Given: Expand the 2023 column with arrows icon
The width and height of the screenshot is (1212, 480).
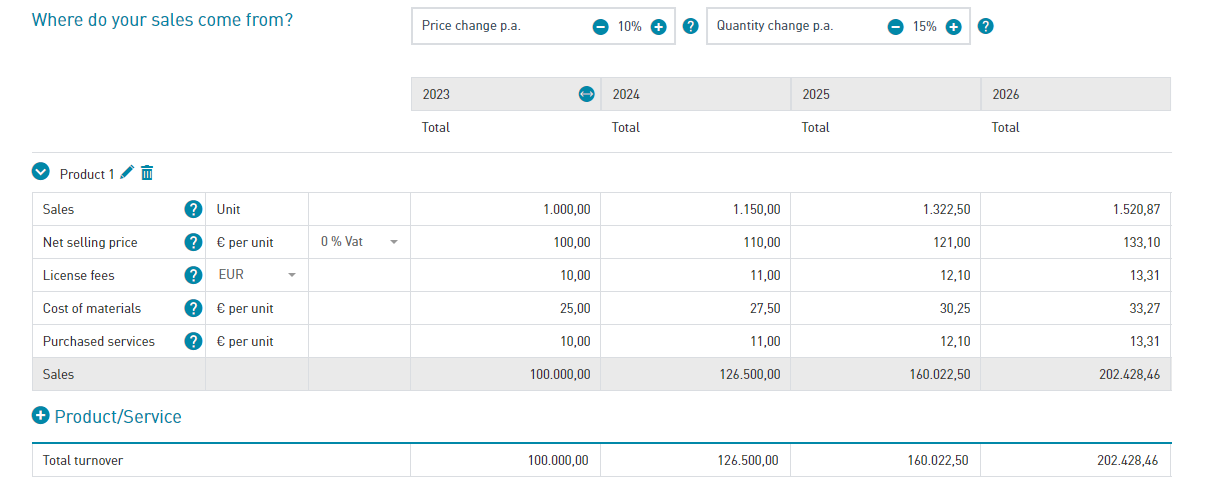Looking at the screenshot, I should point(586,94).
